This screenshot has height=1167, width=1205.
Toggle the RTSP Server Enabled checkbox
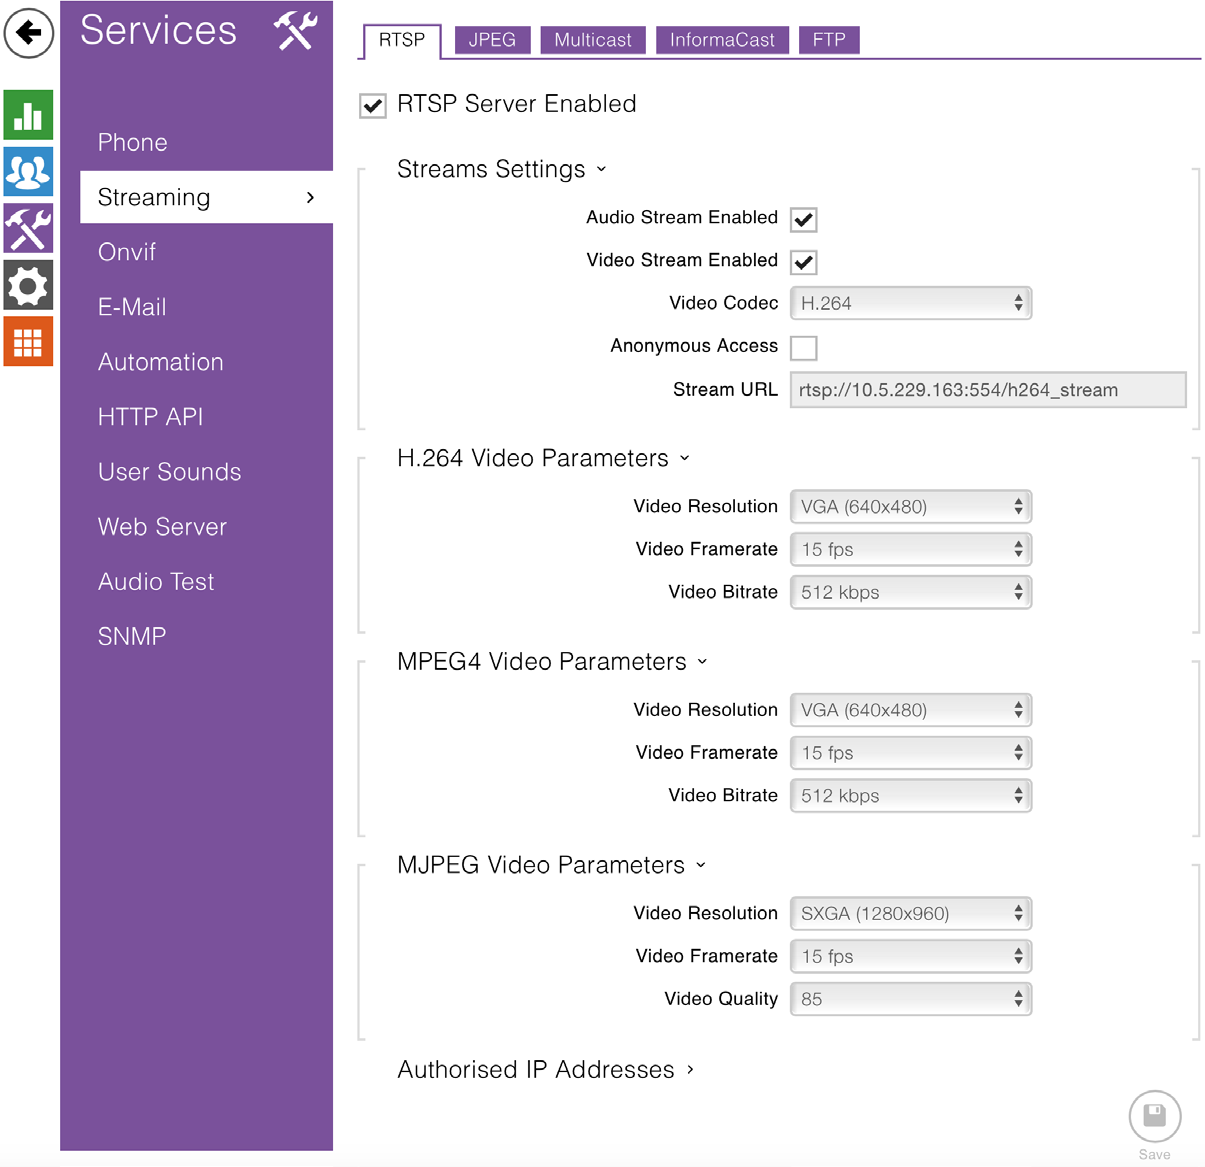[373, 106]
